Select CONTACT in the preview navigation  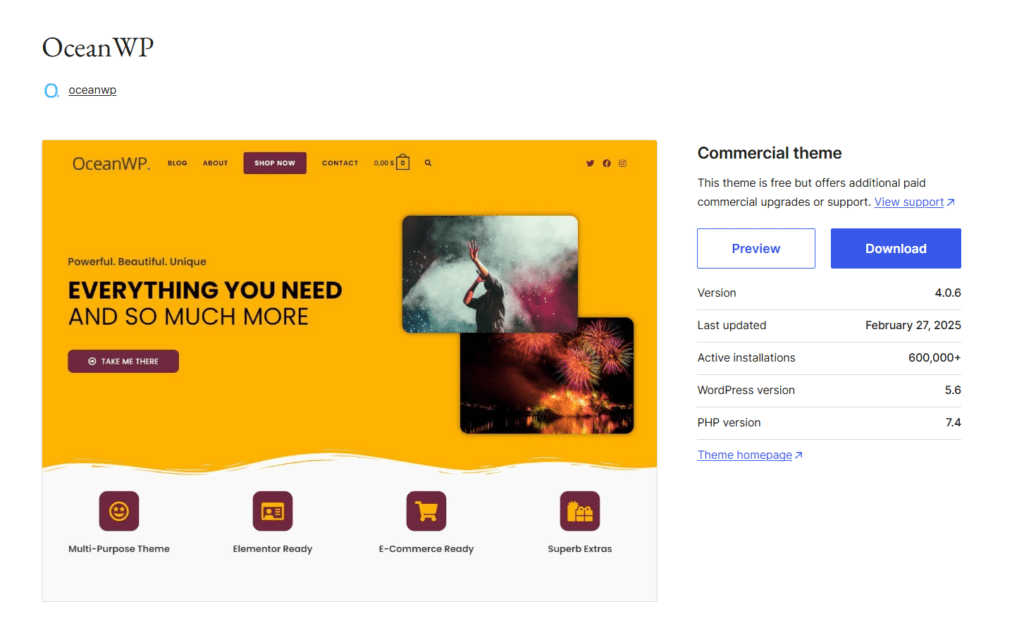pyautogui.click(x=340, y=163)
